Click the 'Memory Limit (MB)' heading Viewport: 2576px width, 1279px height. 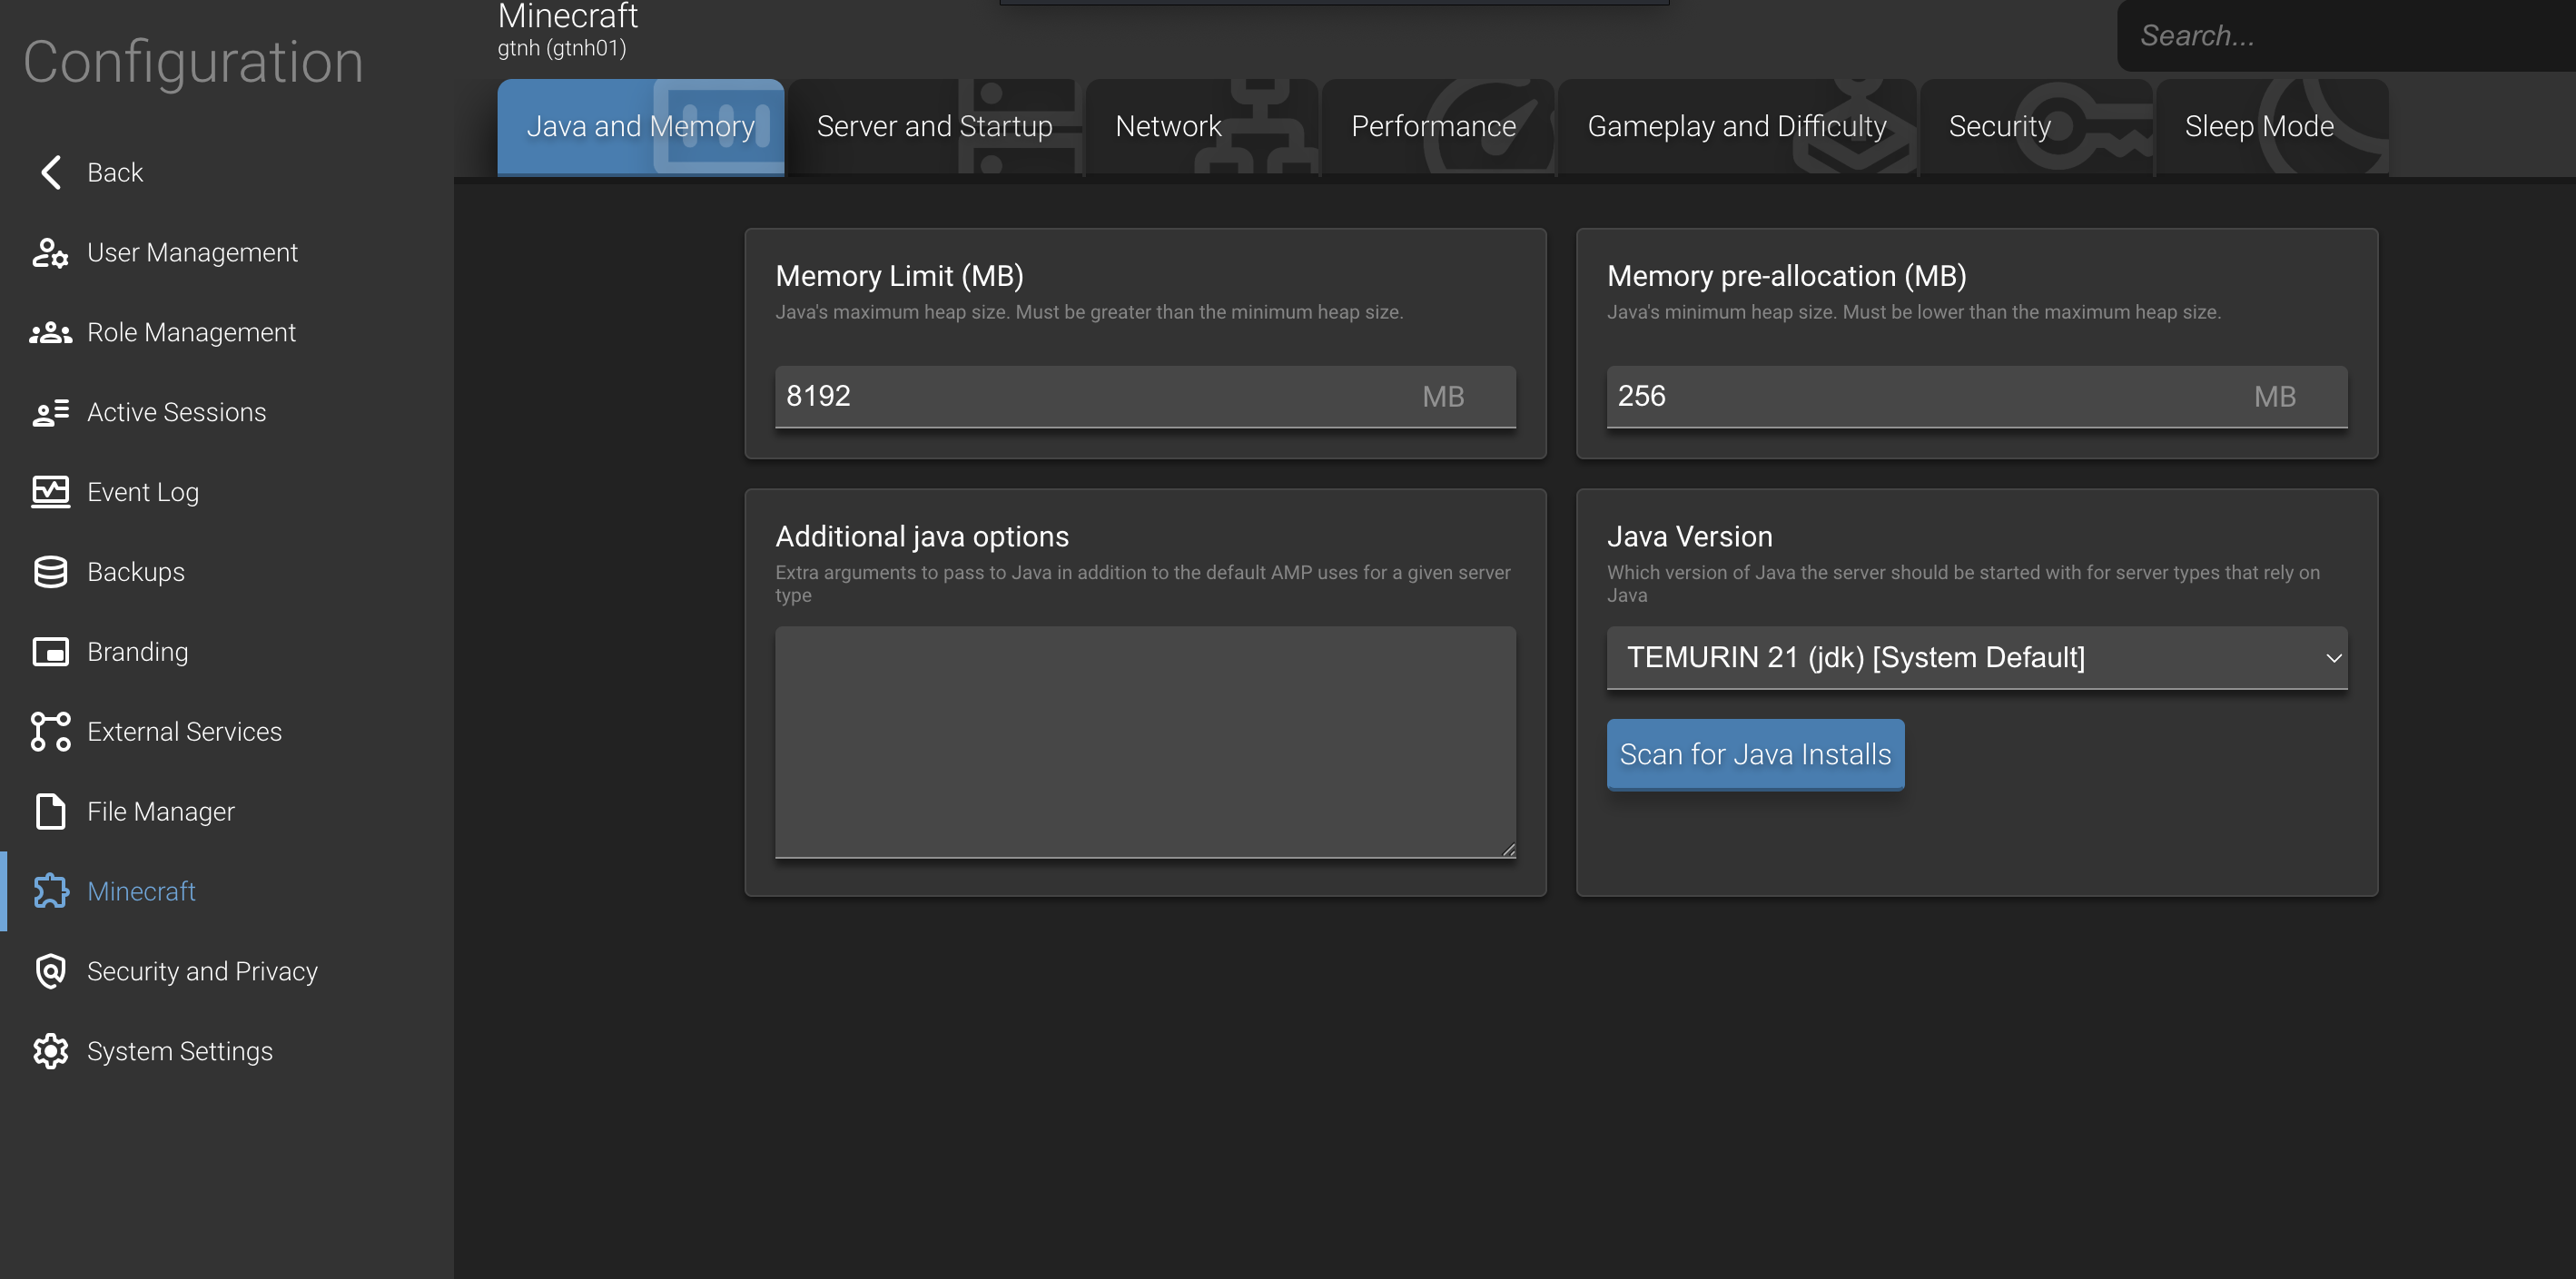[x=899, y=276]
